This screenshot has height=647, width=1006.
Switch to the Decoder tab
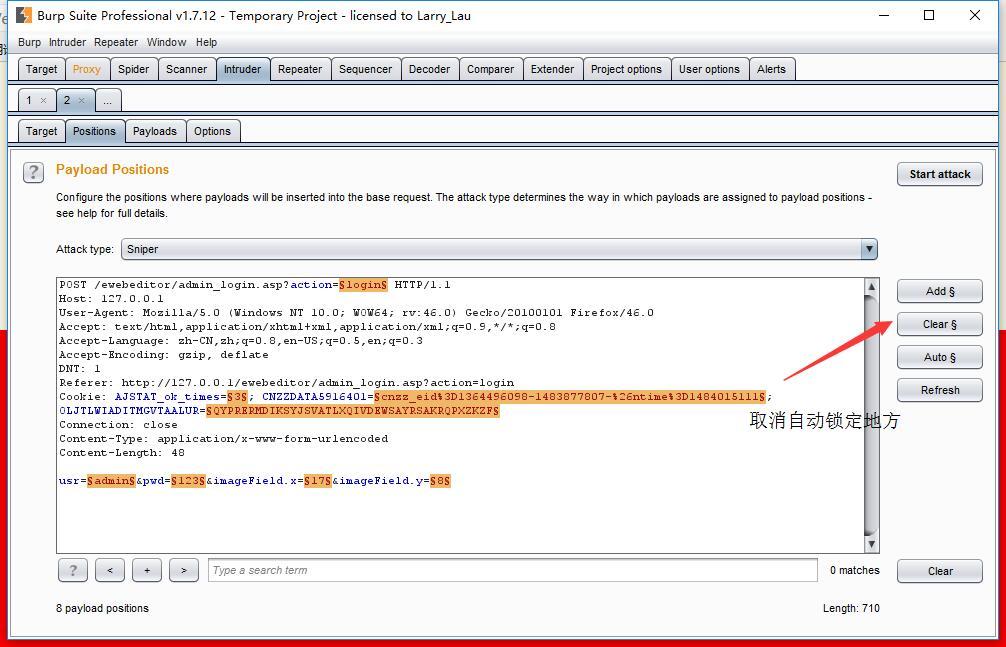tap(429, 69)
